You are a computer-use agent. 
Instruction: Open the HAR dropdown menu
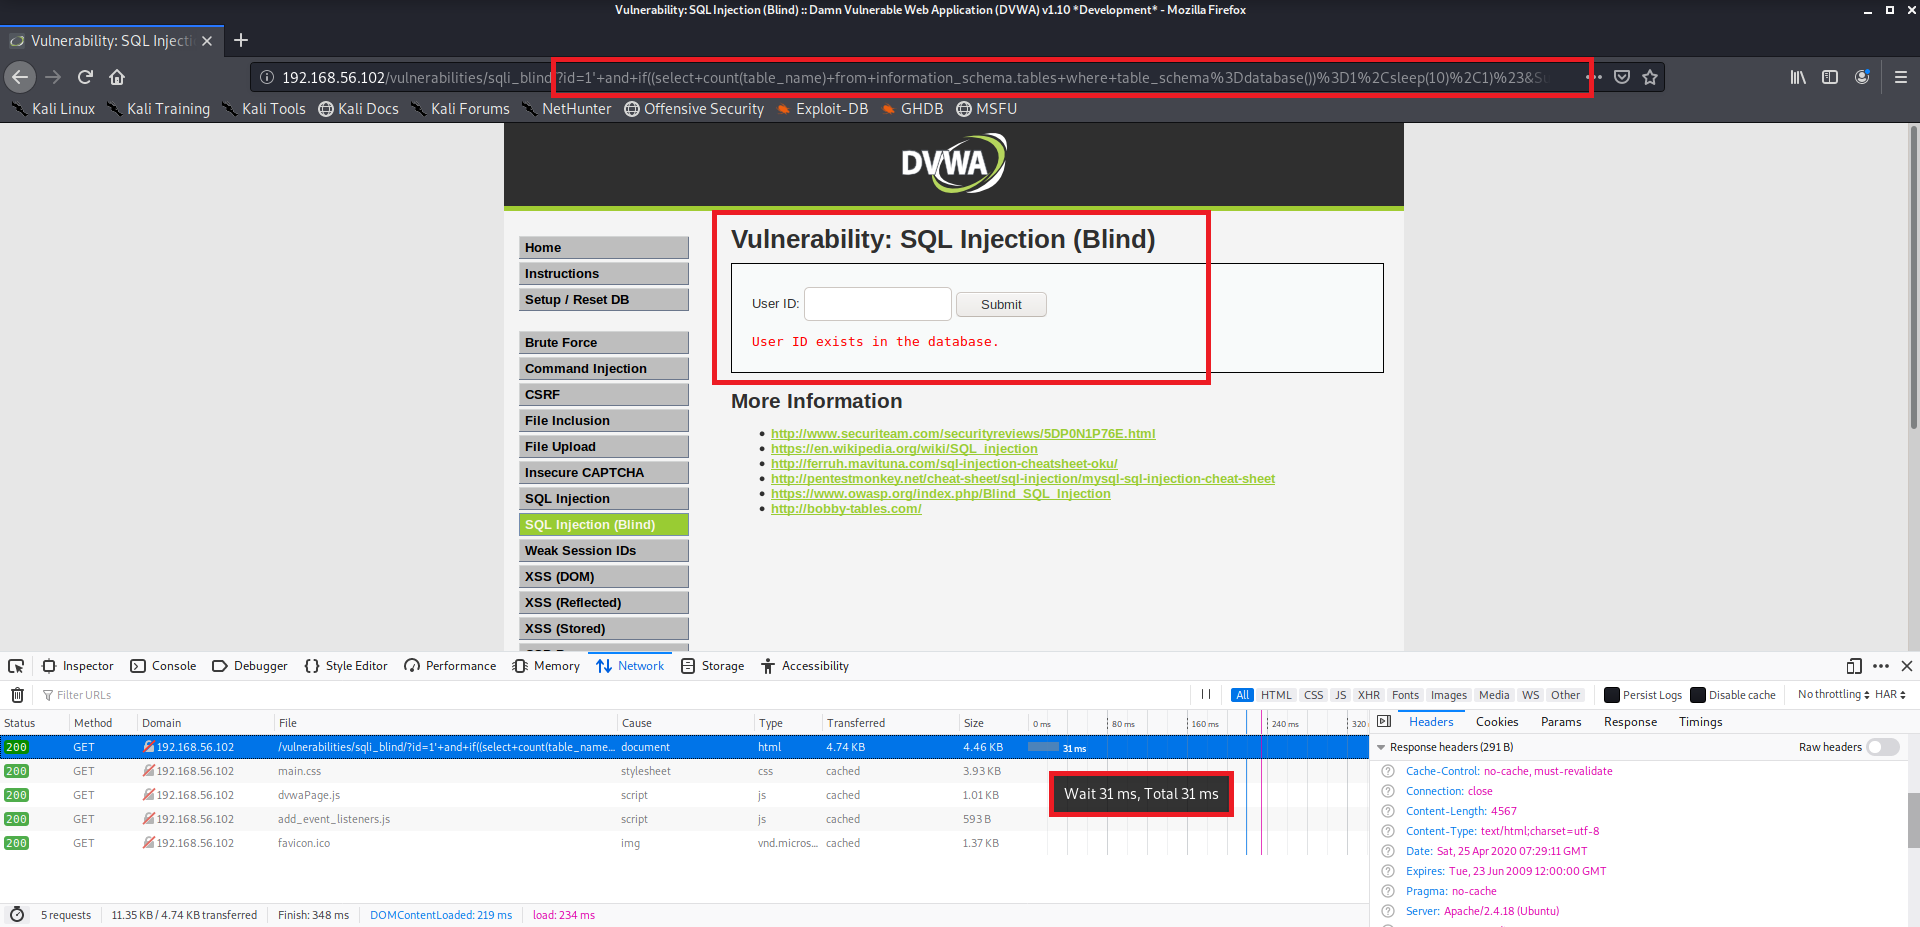(1890, 695)
